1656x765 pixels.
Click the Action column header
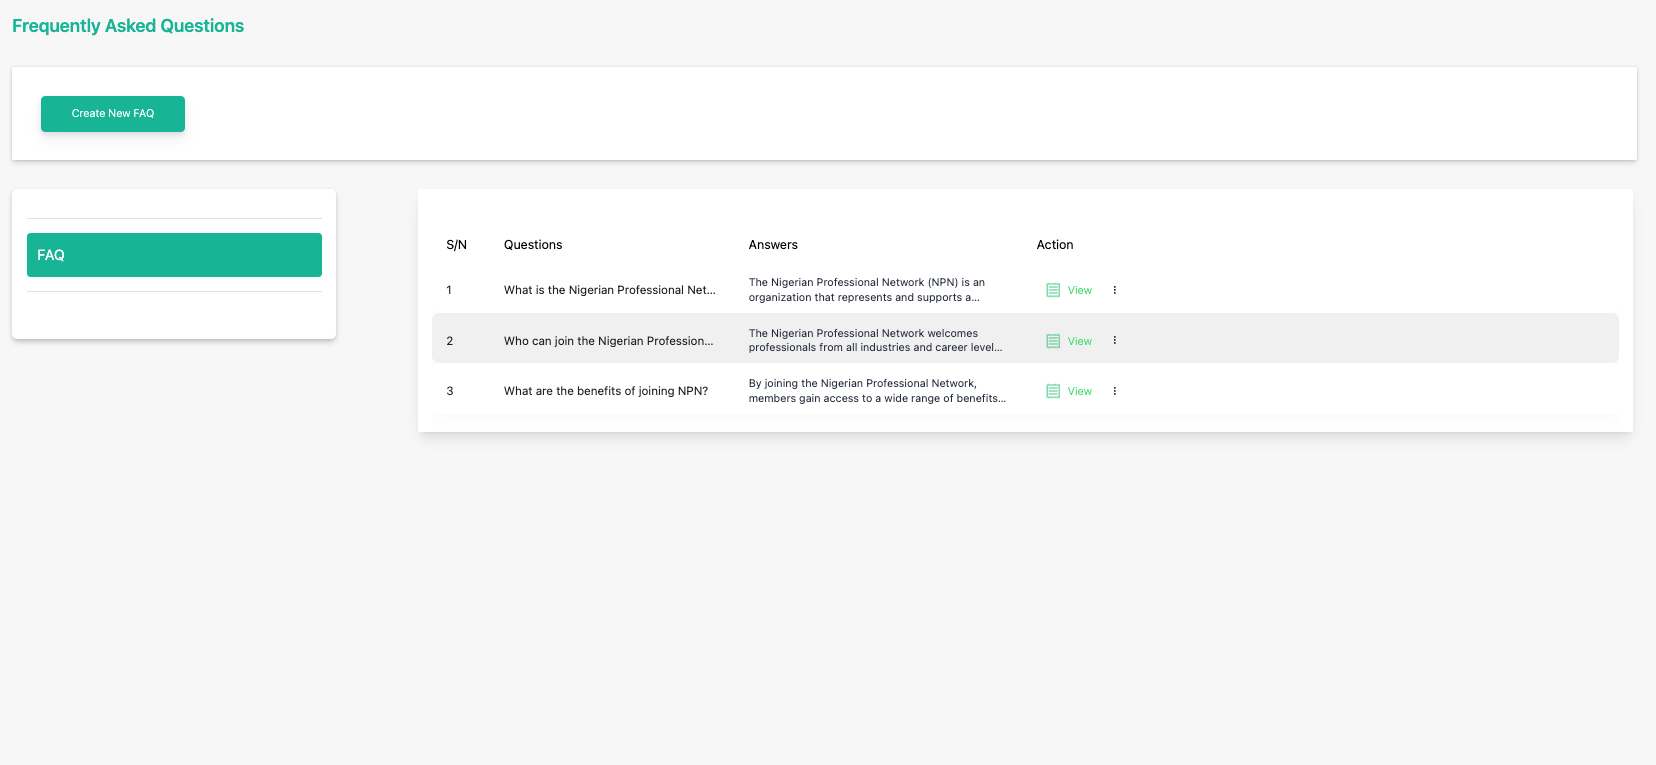coord(1055,245)
